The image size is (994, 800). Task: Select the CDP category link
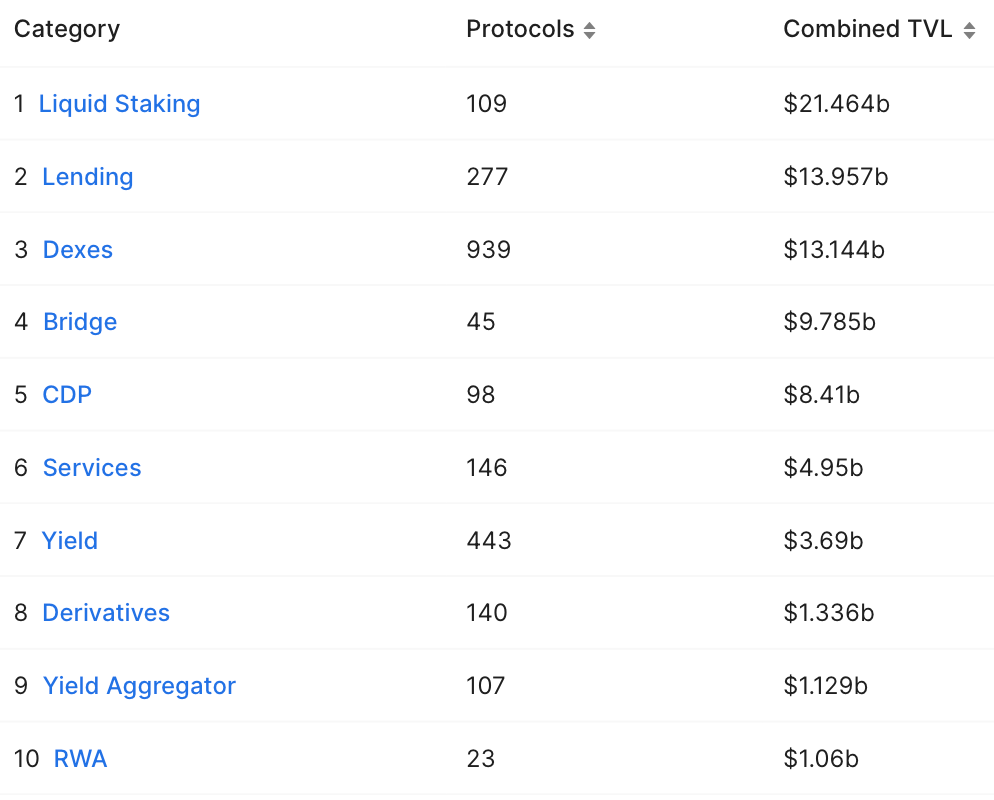click(x=67, y=395)
